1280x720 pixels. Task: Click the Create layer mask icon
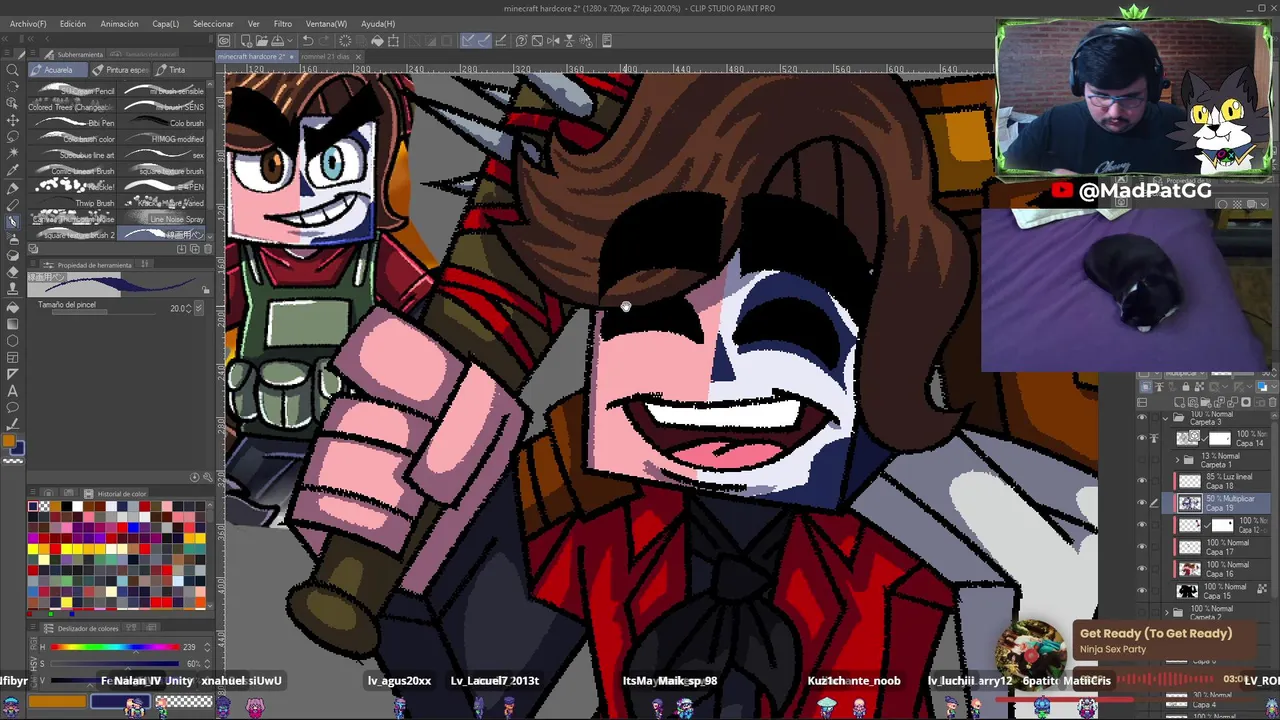pos(1246,402)
